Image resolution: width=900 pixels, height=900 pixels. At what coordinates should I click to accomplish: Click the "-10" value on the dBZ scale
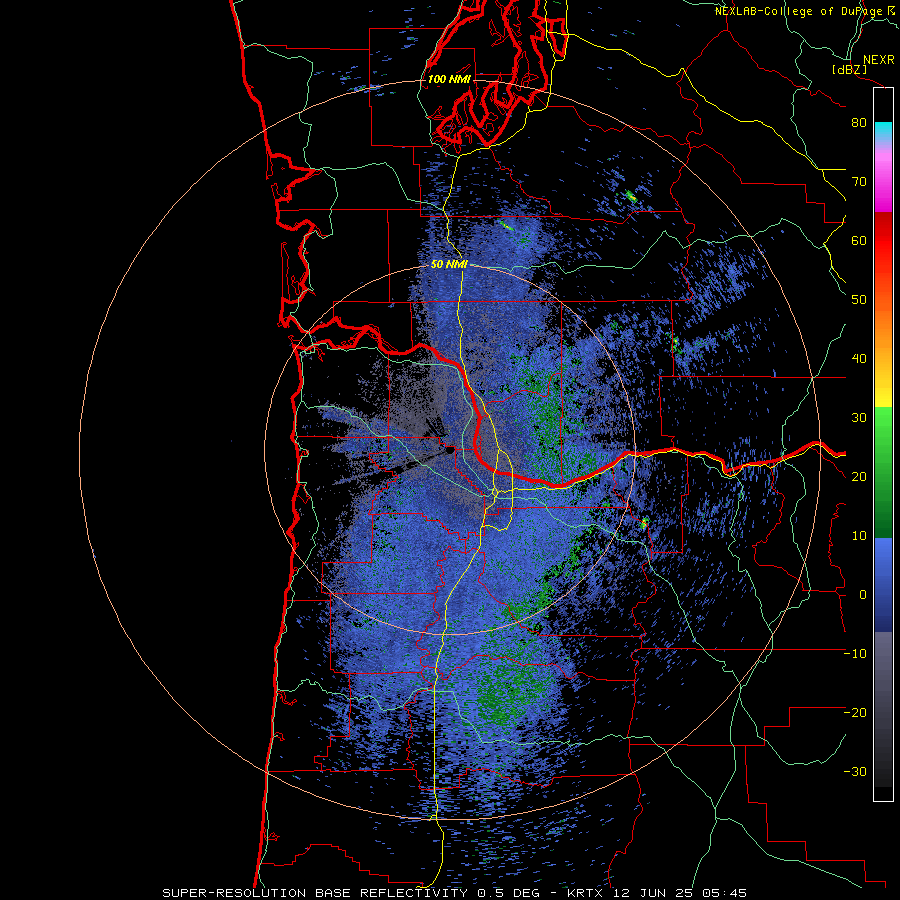click(855, 654)
